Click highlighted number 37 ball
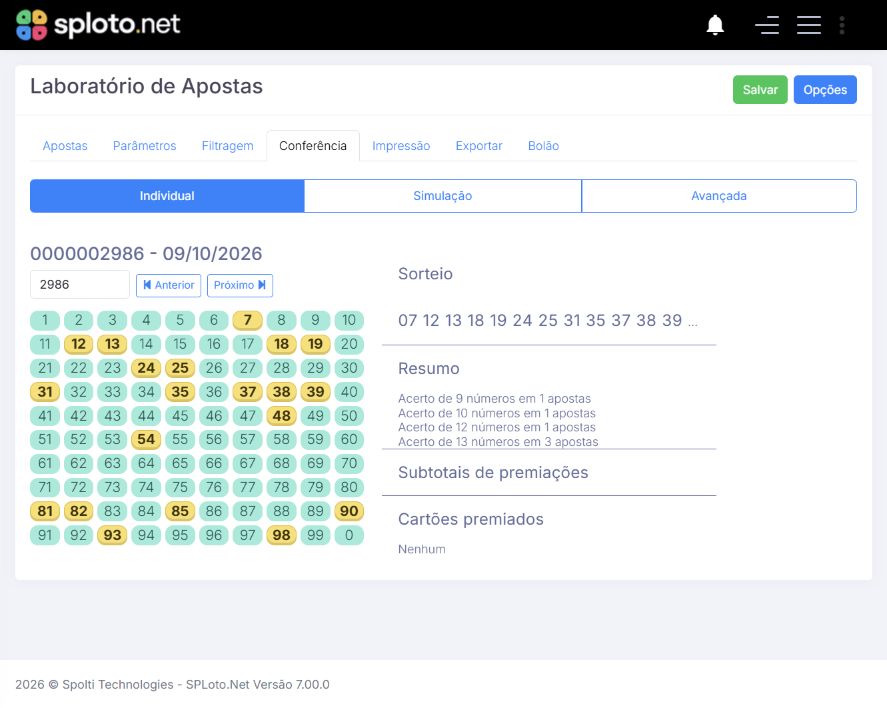The image size is (887, 708). (x=247, y=392)
